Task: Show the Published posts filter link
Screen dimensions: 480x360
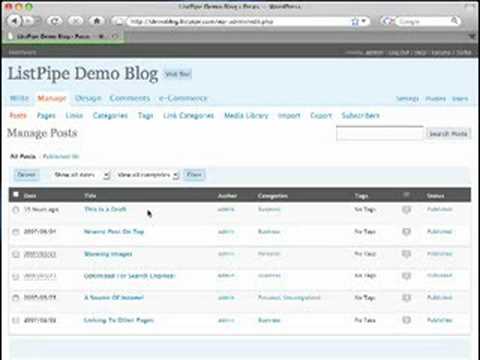Action: (61, 156)
